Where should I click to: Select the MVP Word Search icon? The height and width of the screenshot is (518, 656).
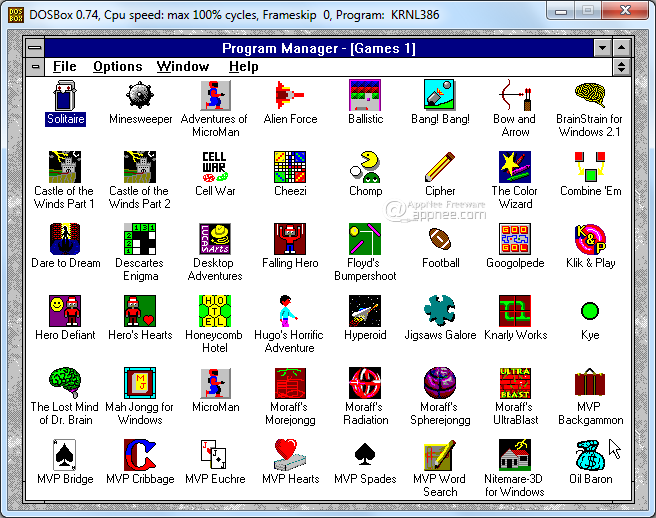440,455
